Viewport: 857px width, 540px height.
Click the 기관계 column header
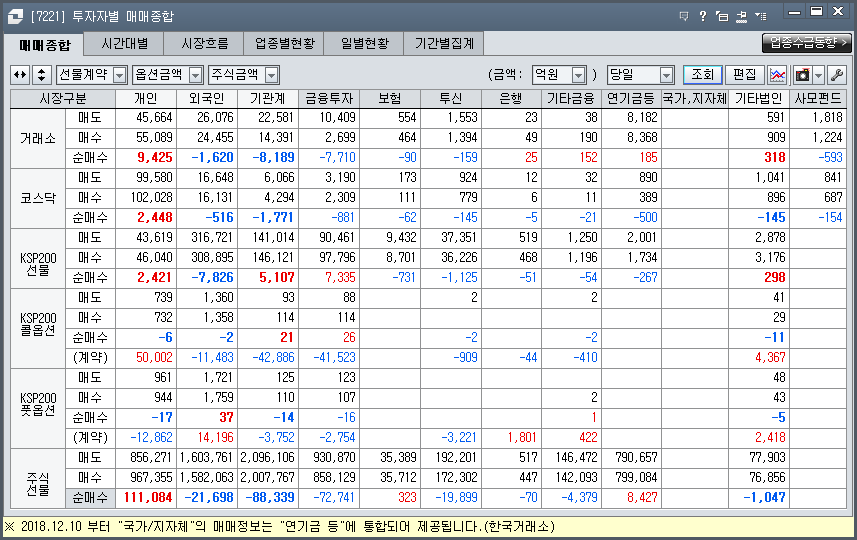tap(268, 98)
